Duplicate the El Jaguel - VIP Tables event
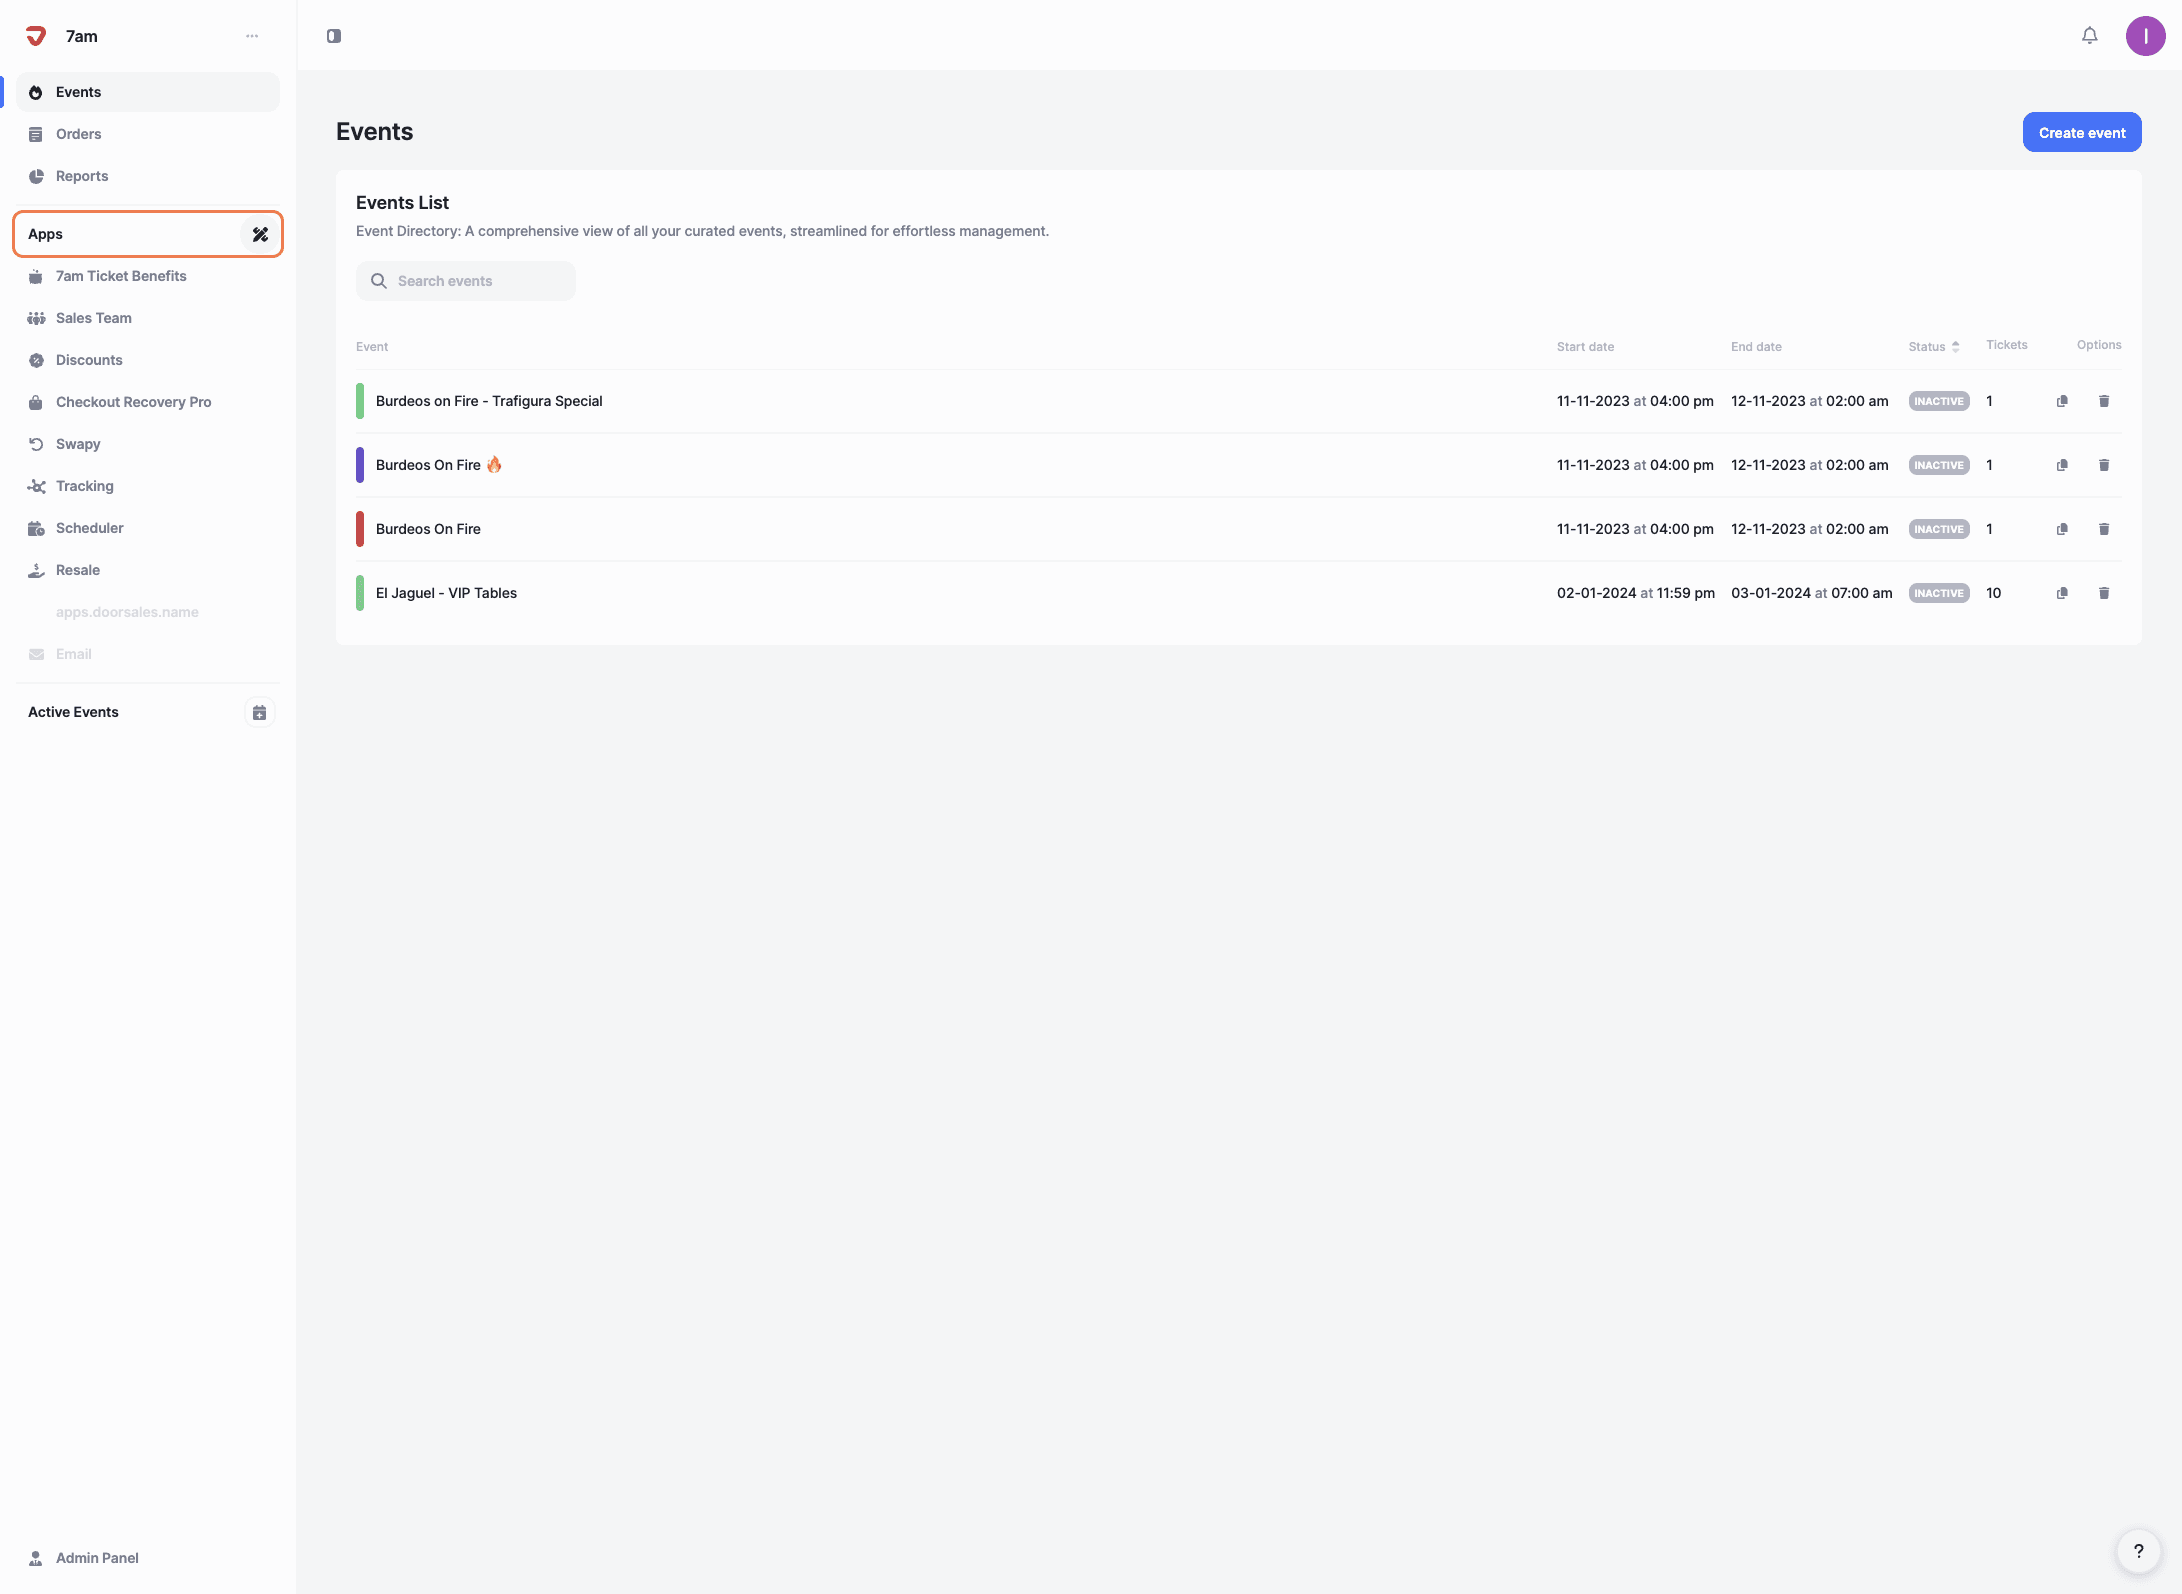This screenshot has height=1594, width=2182. (x=2062, y=593)
